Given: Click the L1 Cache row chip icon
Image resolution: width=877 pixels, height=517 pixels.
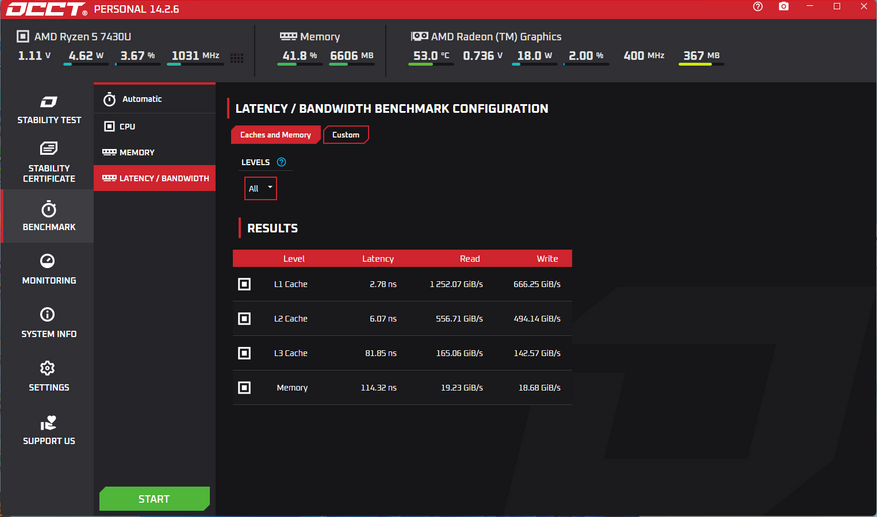Looking at the screenshot, I should pyautogui.click(x=244, y=284).
